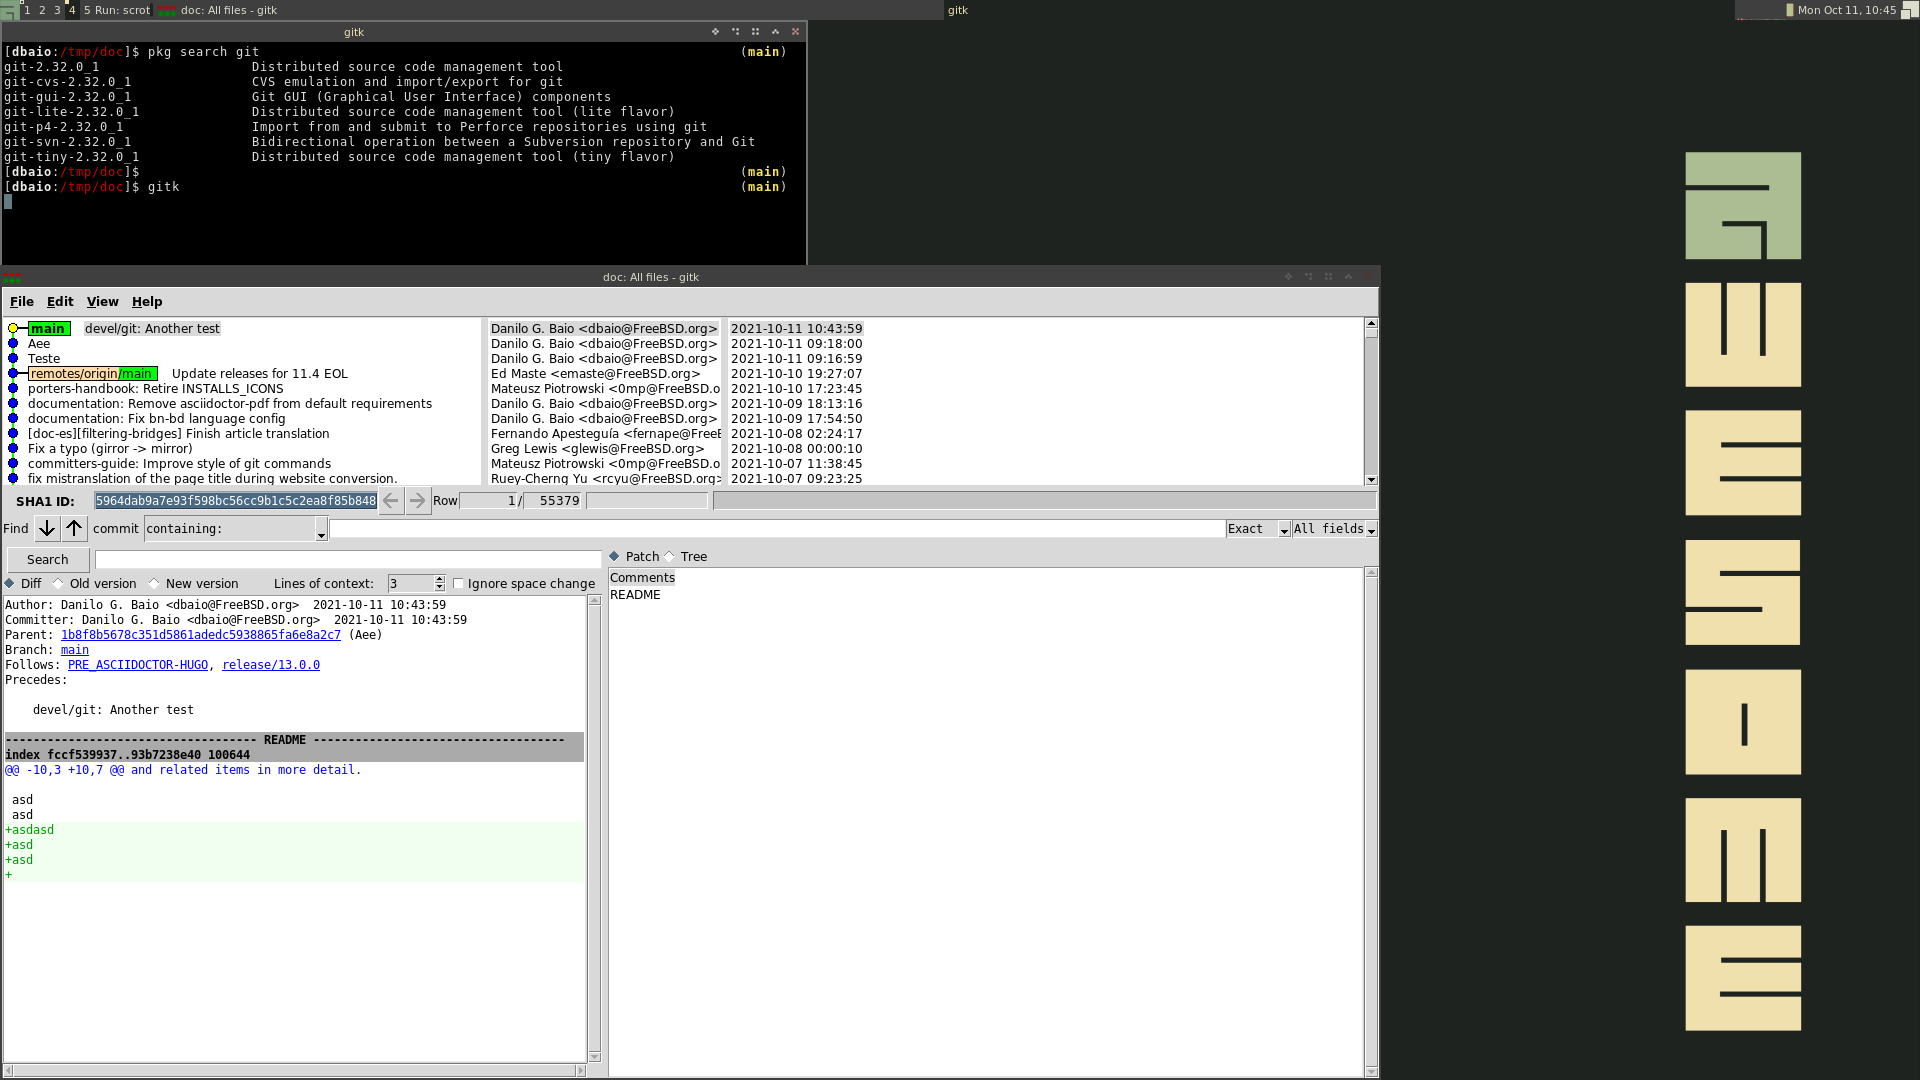
Task: Click the find next down-arrow button
Action: tap(47, 529)
